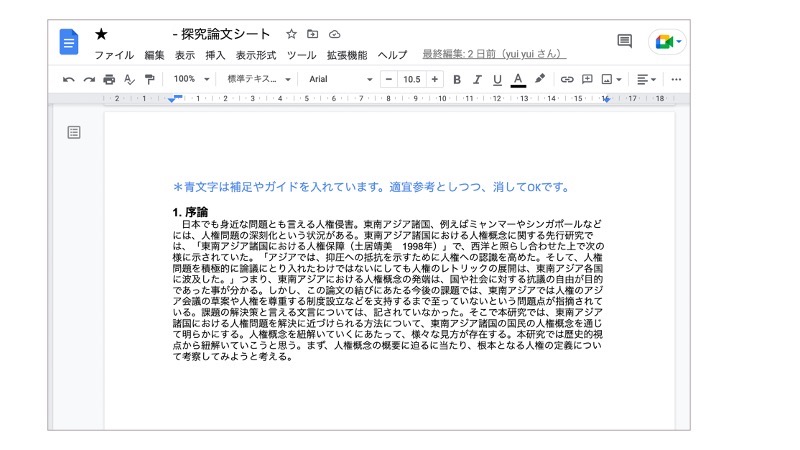Click the add comment toolbar icon
The image size is (800, 450).
pos(588,79)
